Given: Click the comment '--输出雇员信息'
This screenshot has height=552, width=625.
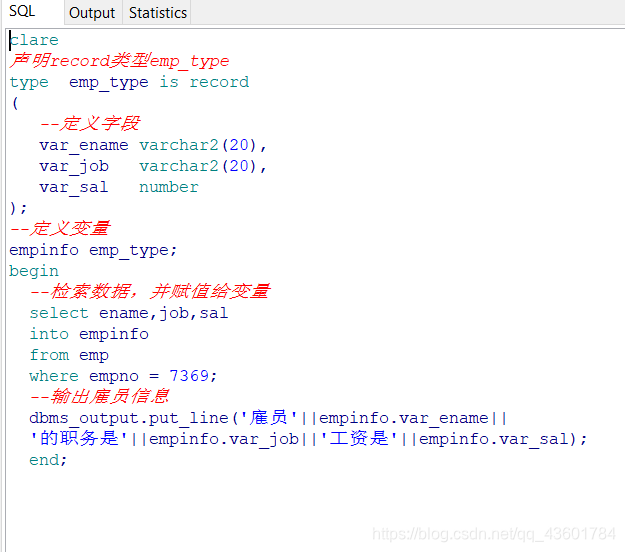Looking at the screenshot, I should (100, 397).
